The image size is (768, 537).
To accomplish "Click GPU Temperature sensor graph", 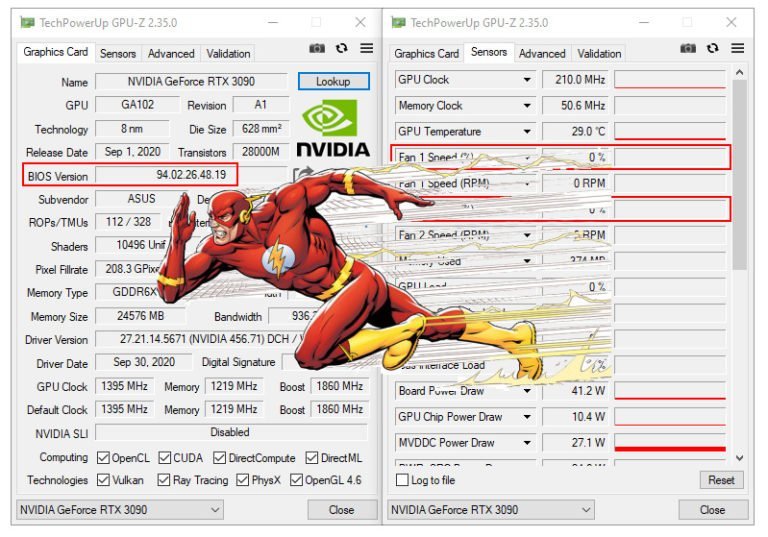I will click(x=670, y=131).
